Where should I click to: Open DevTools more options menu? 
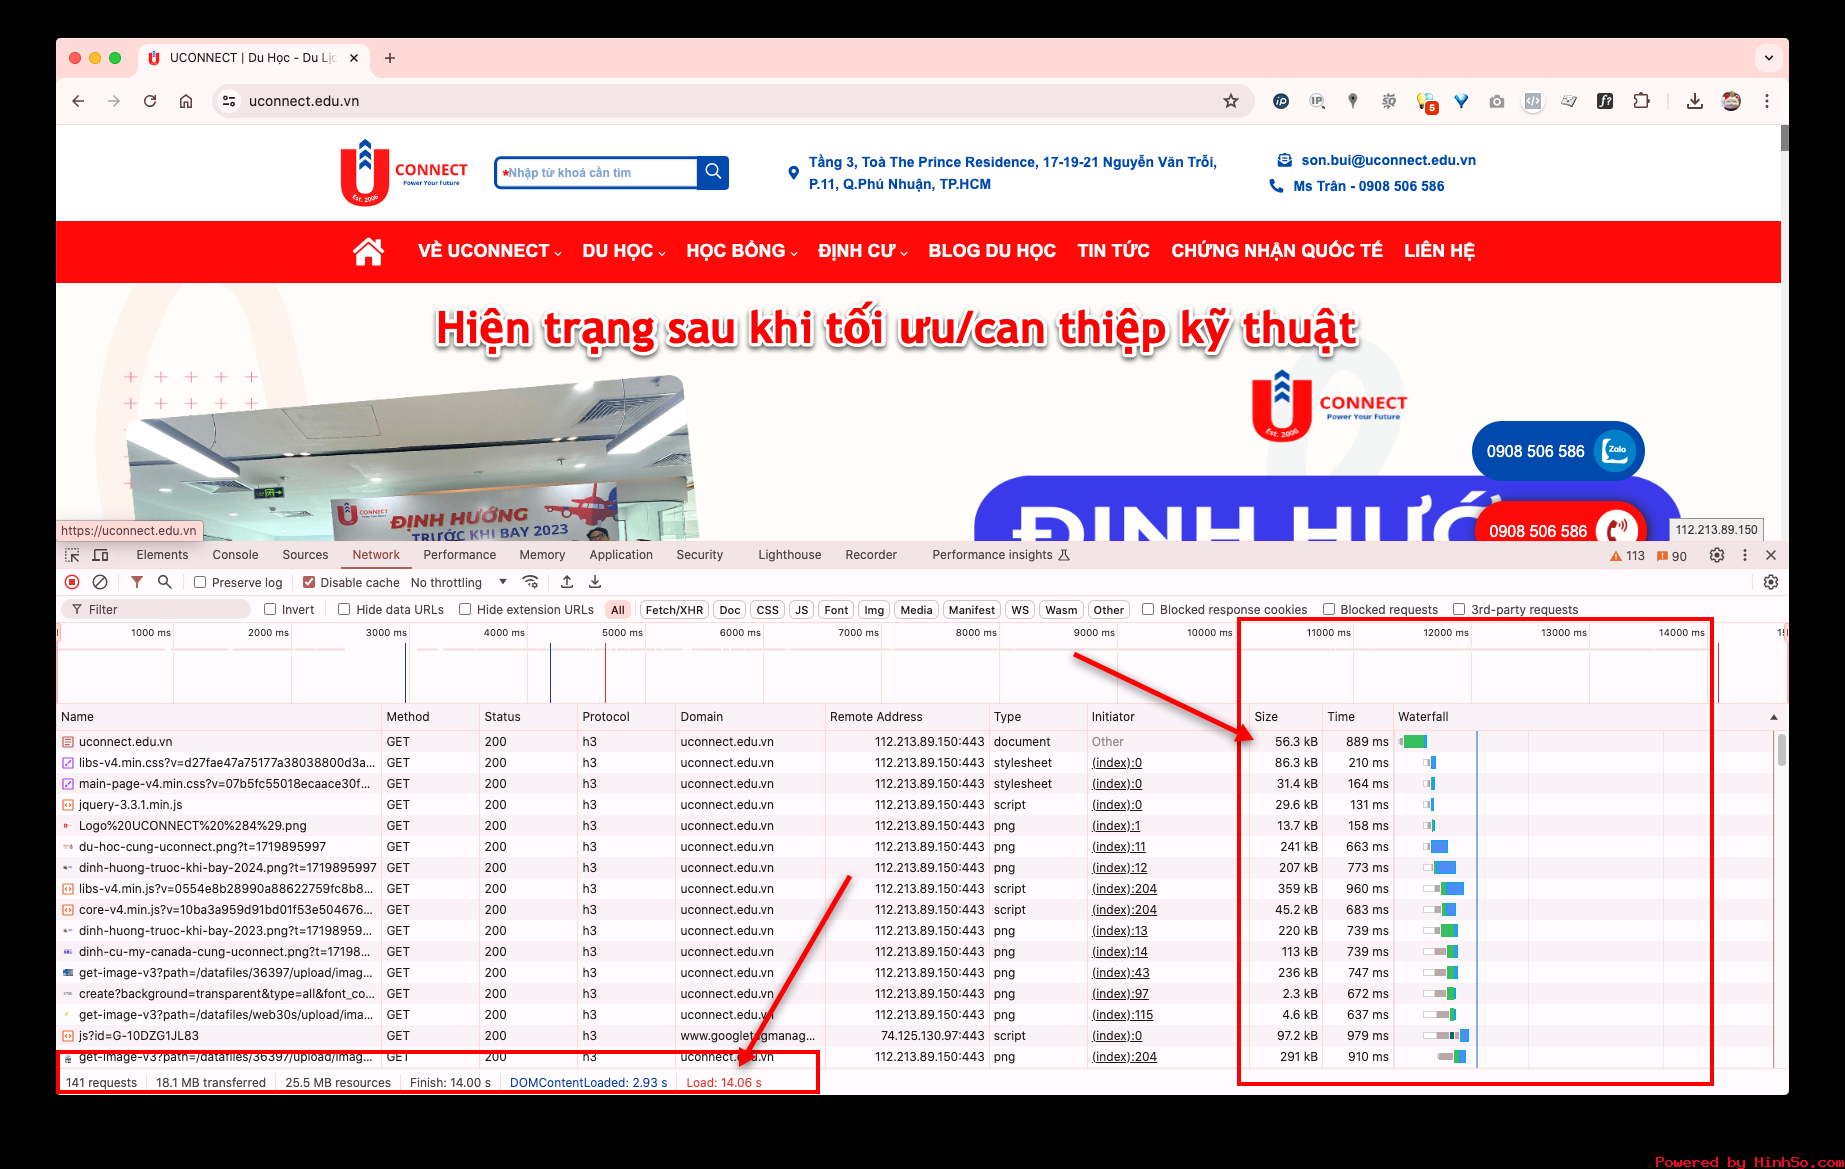(1745, 555)
